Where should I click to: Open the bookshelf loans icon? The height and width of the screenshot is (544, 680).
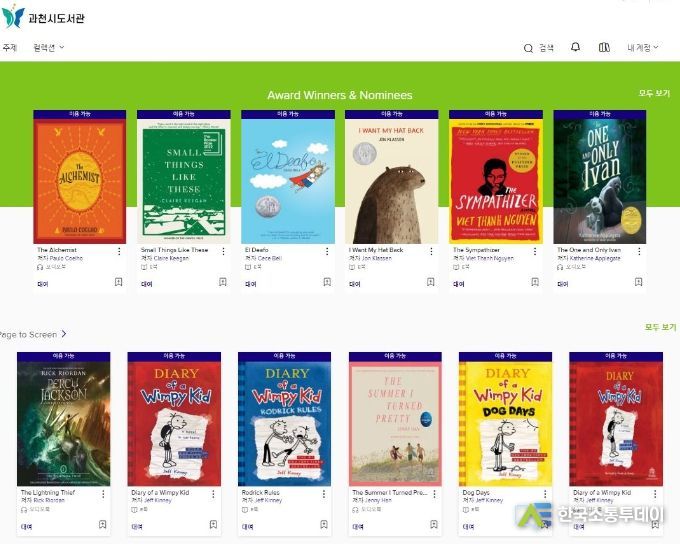pos(604,47)
